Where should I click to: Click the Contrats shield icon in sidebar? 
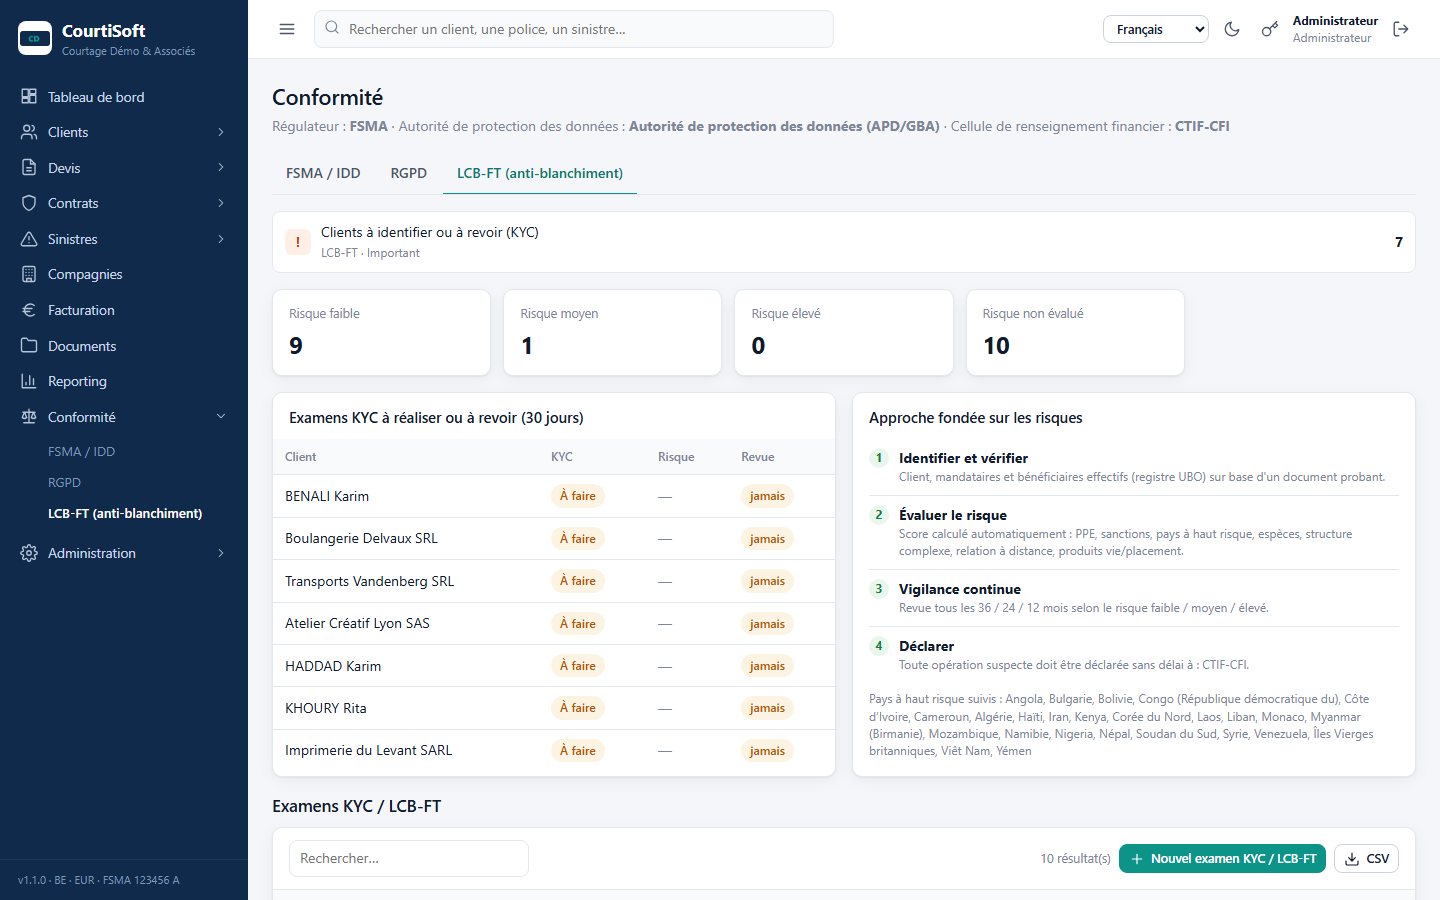tap(29, 203)
